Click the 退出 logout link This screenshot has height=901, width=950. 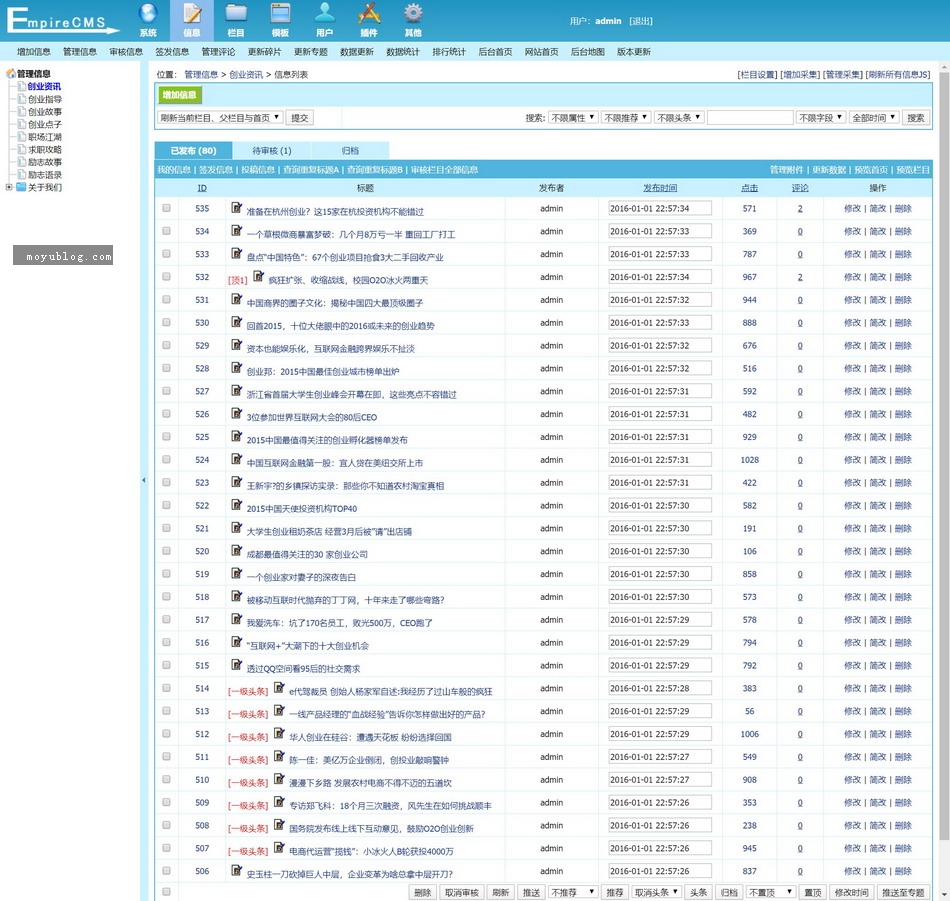[x=640, y=21]
